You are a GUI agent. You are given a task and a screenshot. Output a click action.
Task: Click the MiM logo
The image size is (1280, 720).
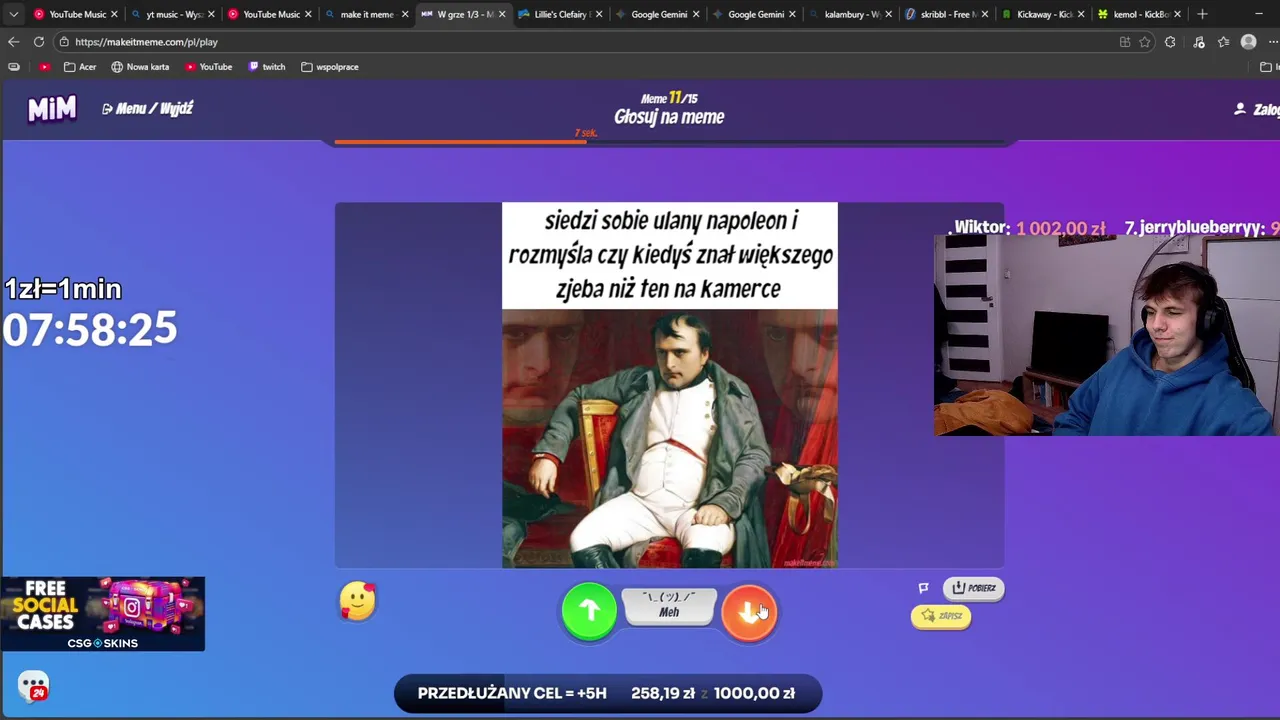point(52,109)
